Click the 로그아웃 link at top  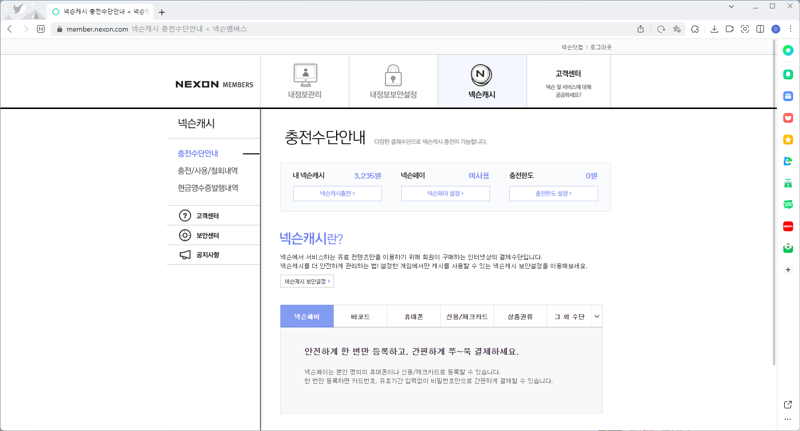click(601, 47)
